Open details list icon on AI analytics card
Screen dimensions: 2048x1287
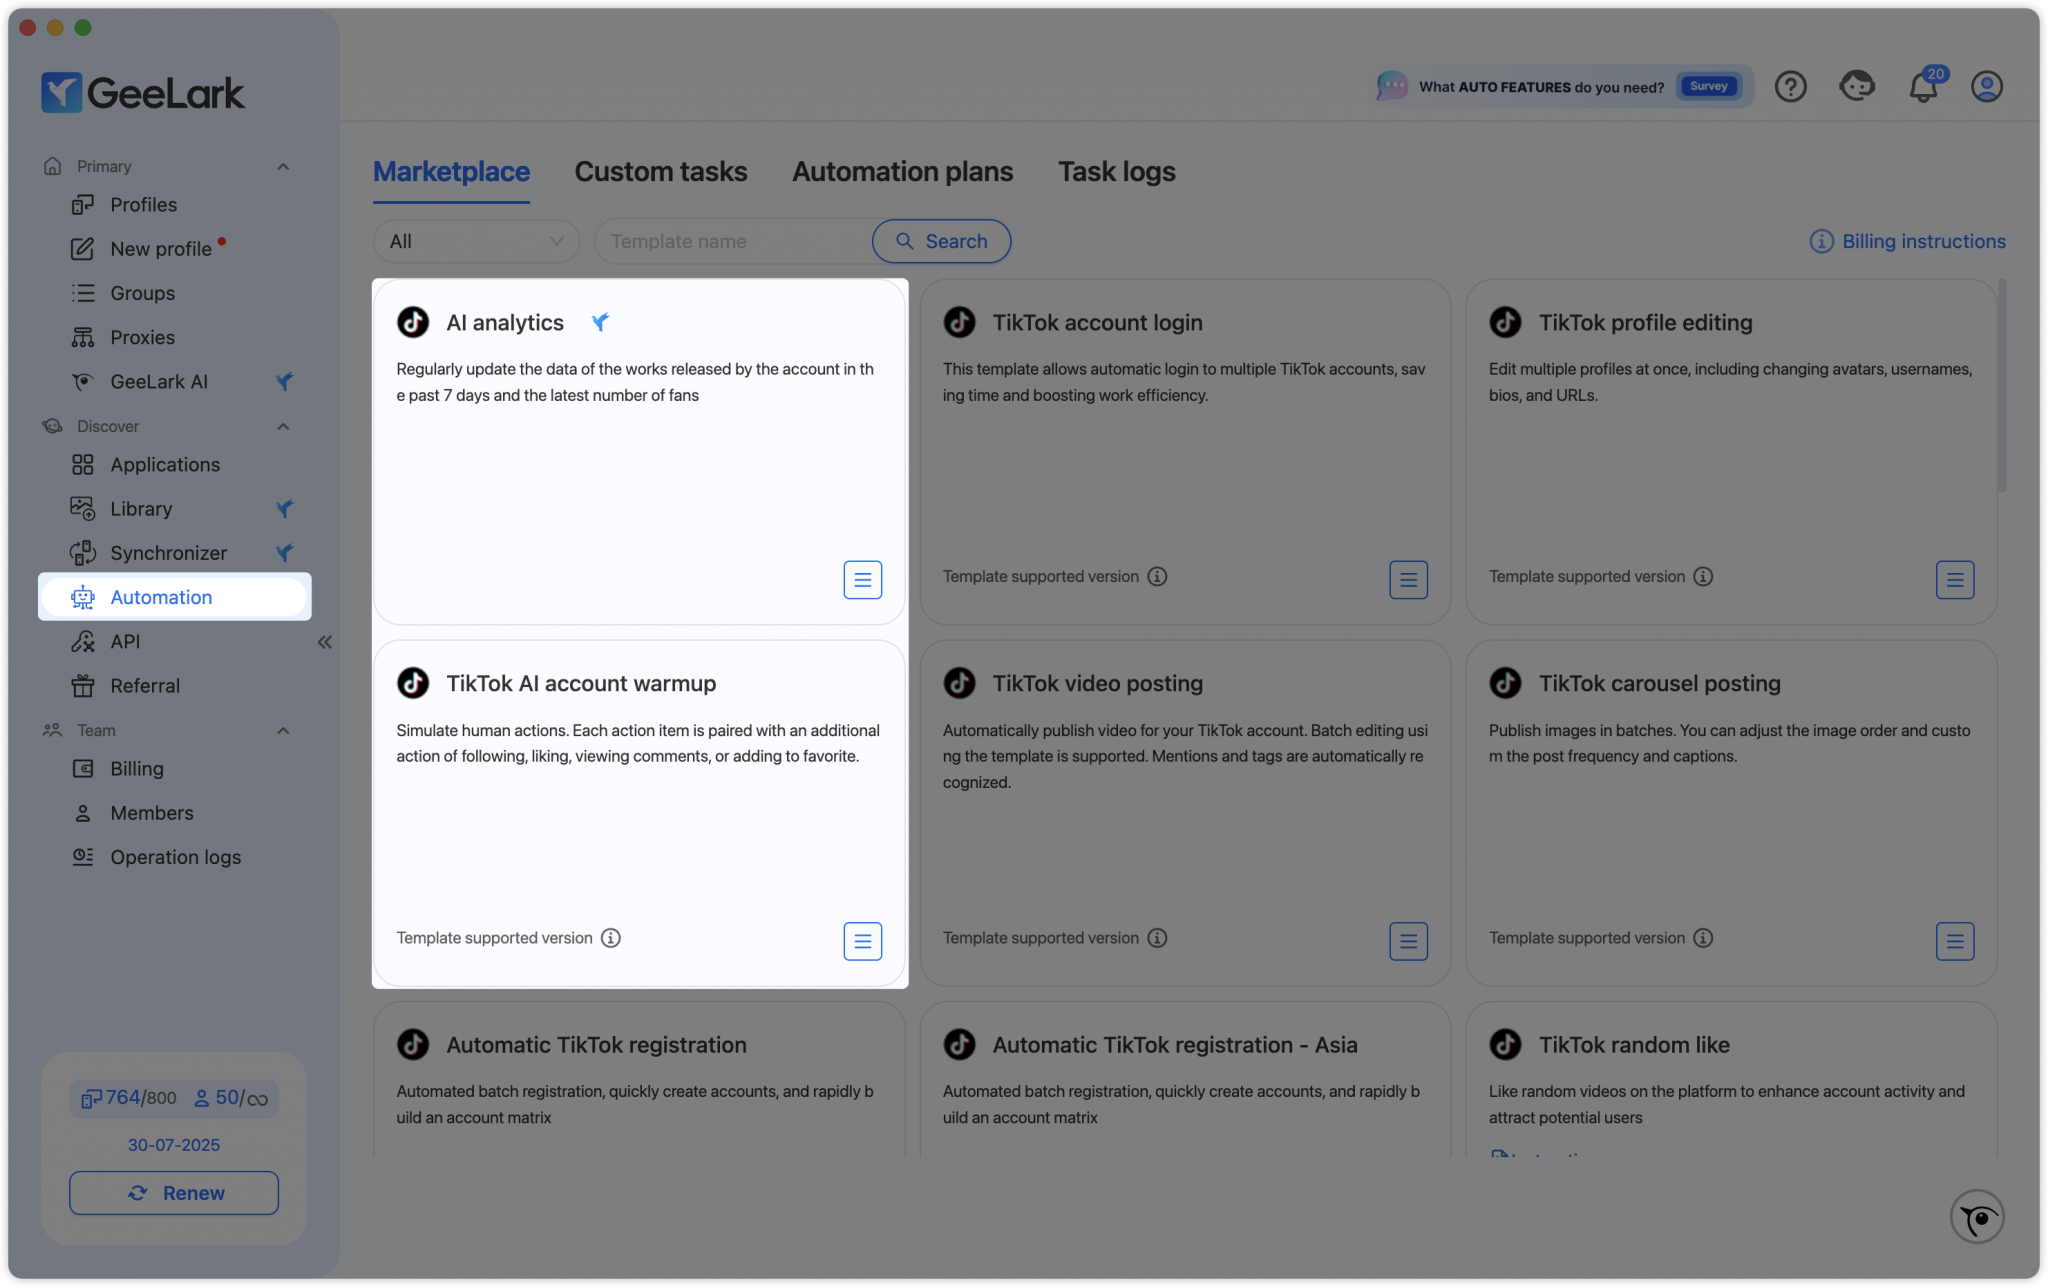click(x=862, y=579)
